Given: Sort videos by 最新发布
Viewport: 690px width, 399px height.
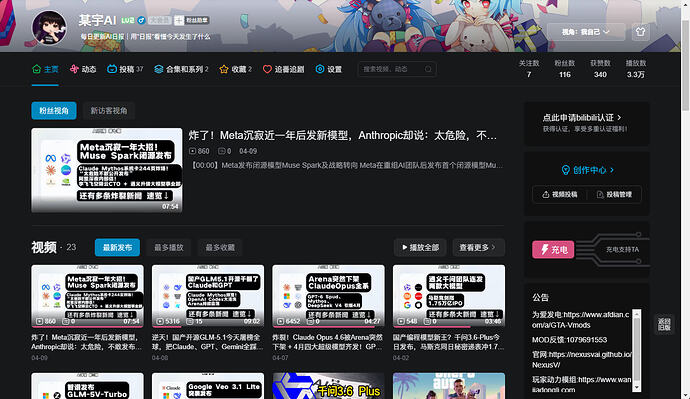Looking at the screenshot, I should 117,248.
